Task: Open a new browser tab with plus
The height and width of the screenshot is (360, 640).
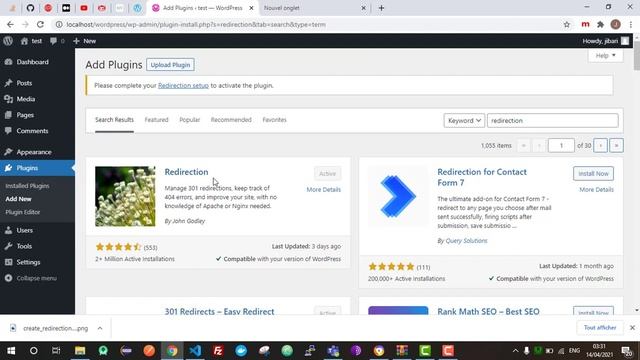Action: pos(381,8)
